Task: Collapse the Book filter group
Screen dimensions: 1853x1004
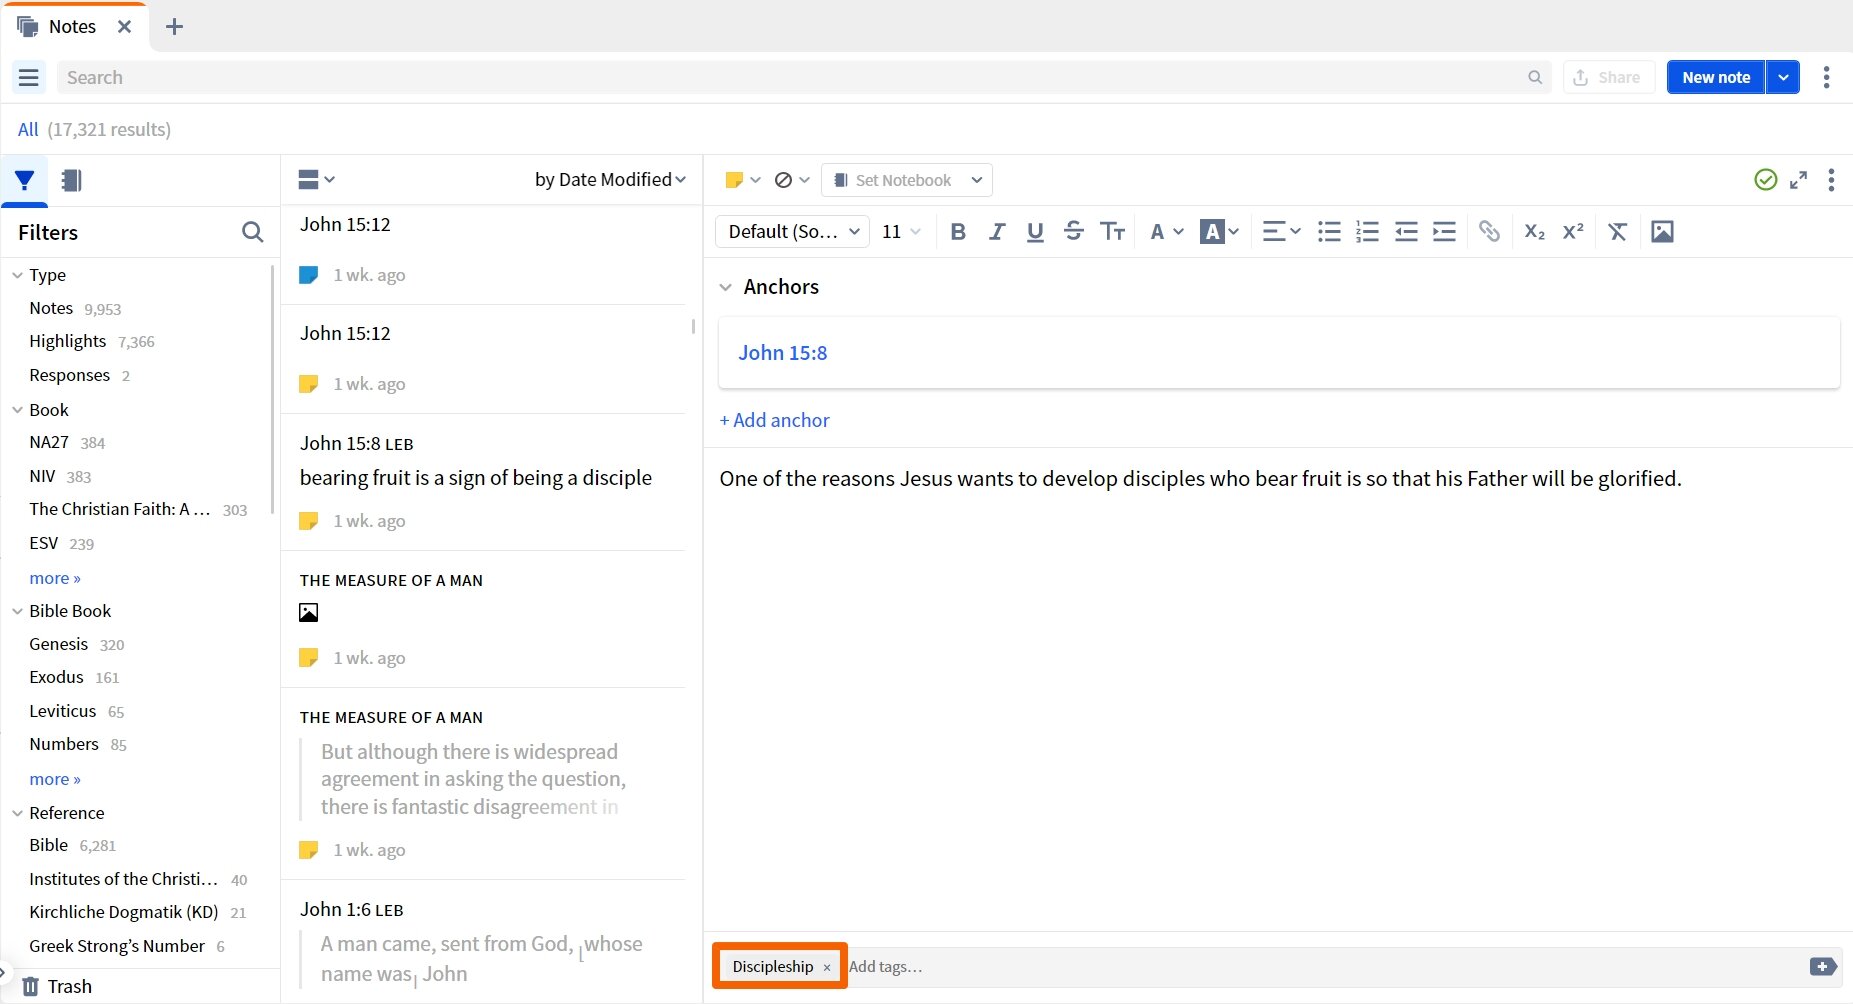Action: point(17,410)
